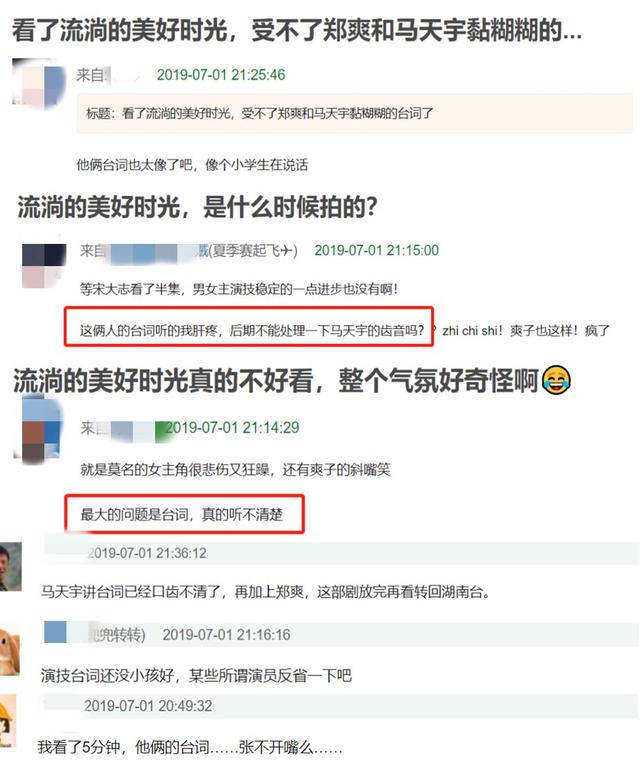
Task: Click the airplane emoji in username
Action: [x=286, y=251]
